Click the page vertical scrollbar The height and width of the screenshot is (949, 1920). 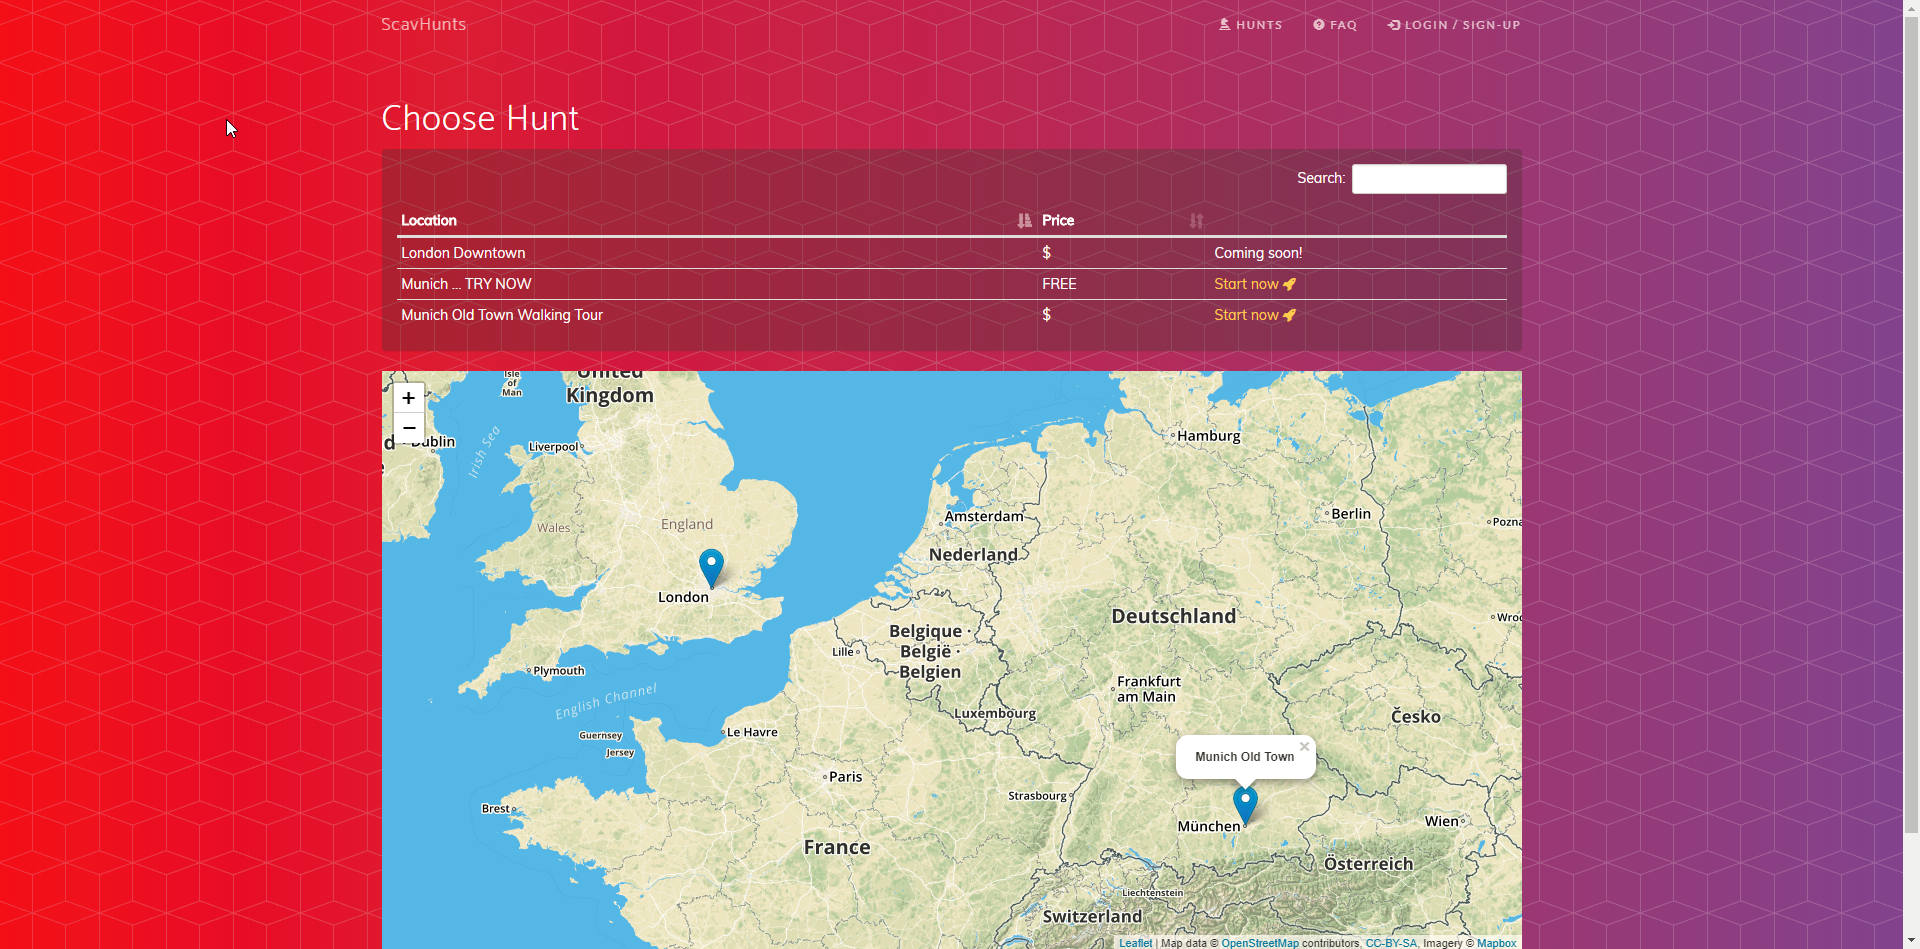click(x=1911, y=400)
